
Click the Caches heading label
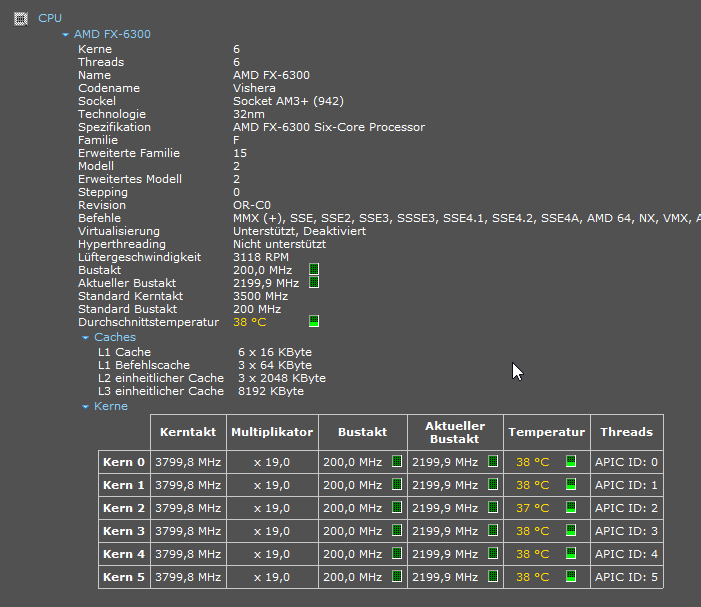(x=115, y=337)
